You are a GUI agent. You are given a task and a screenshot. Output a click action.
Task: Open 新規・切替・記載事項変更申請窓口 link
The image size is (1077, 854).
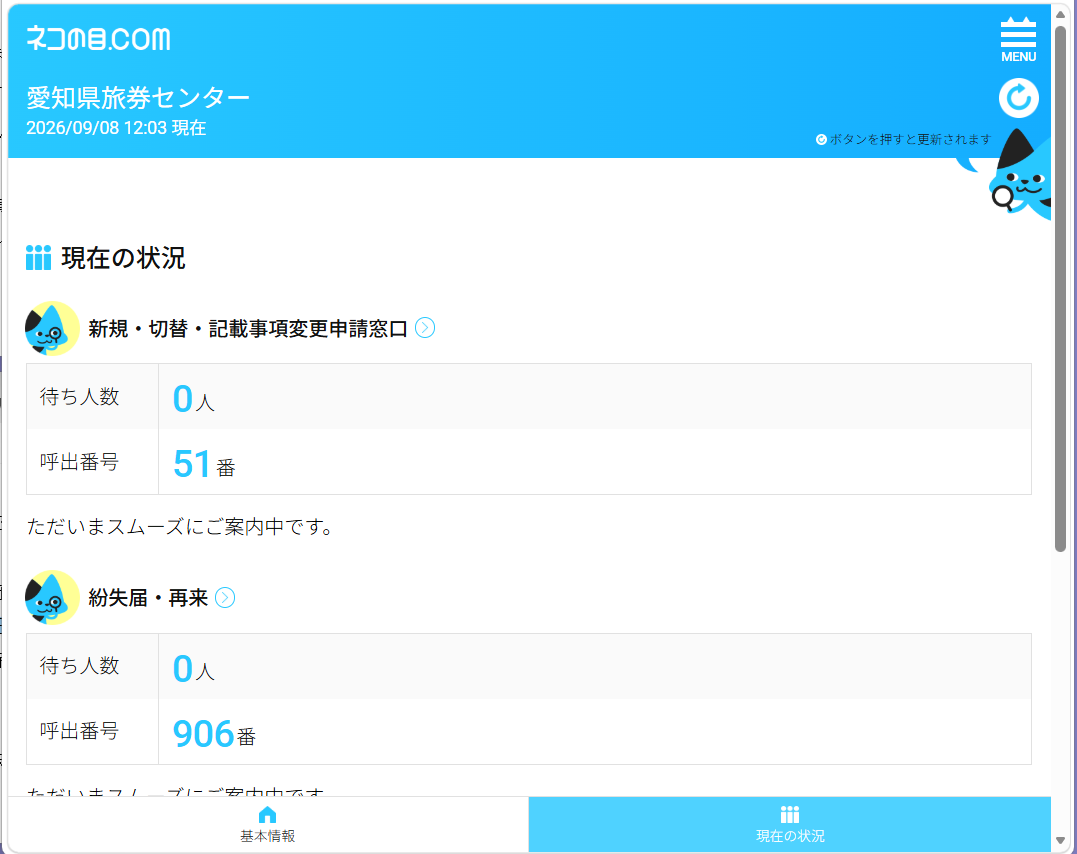coord(248,328)
